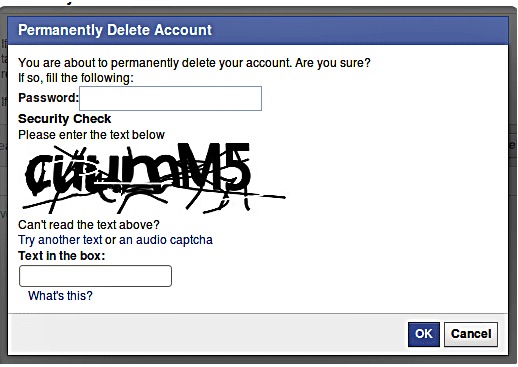This screenshot has height=367, width=518.
Task: Click the scribbled lines beneath captcha letters
Action: 150,202
